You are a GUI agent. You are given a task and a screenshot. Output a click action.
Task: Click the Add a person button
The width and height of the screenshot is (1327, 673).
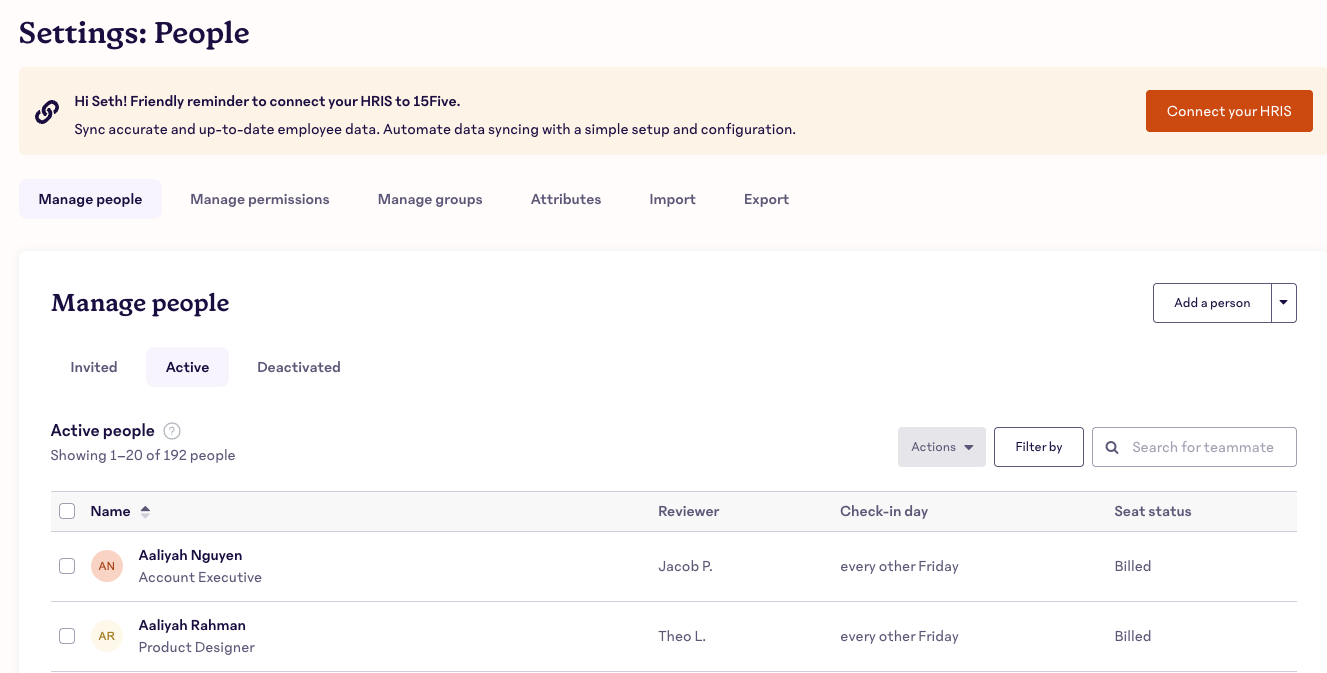click(1212, 303)
